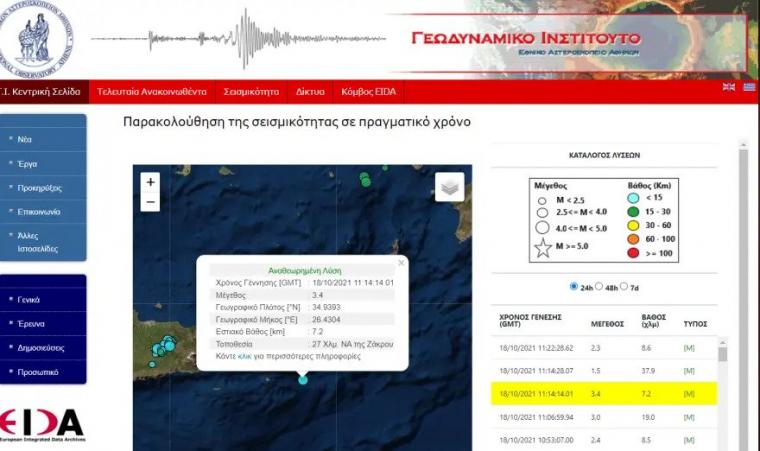
Task: Click the observatory logo emblem
Action: click(38, 40)
